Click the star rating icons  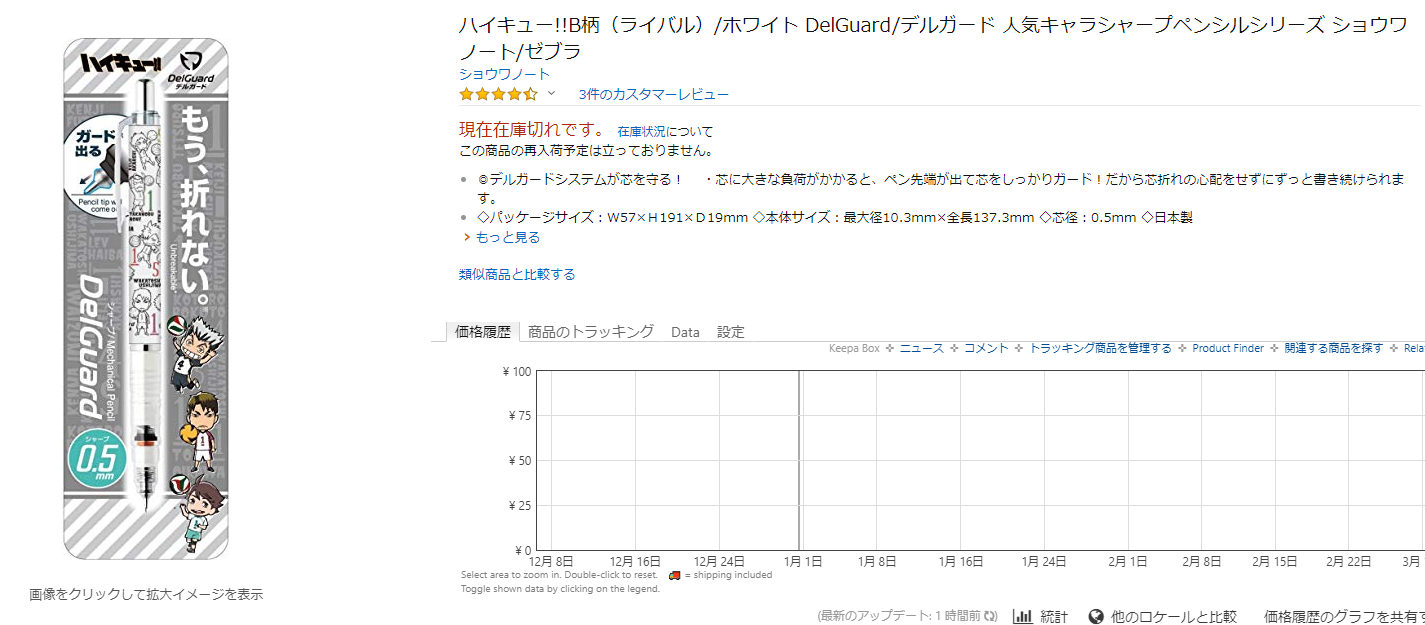[498, 94]
